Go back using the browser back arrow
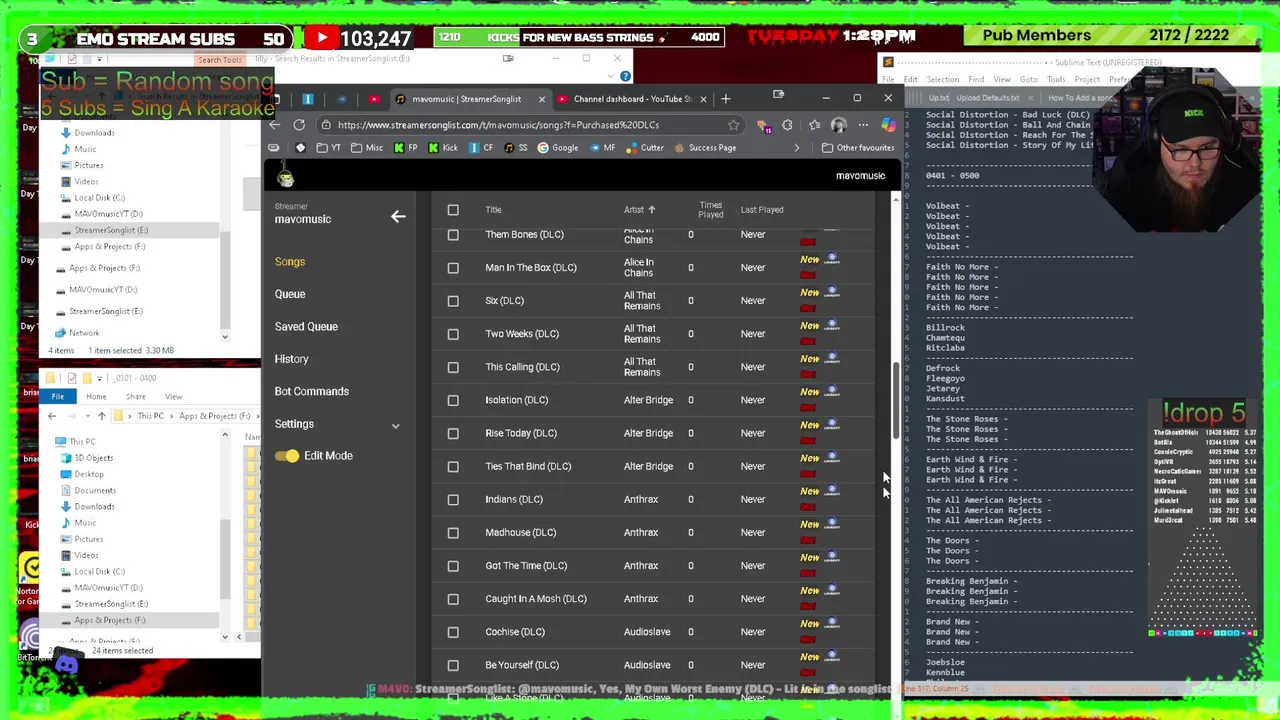Viewport: 1280px width, 720px height. pos(275,125)
